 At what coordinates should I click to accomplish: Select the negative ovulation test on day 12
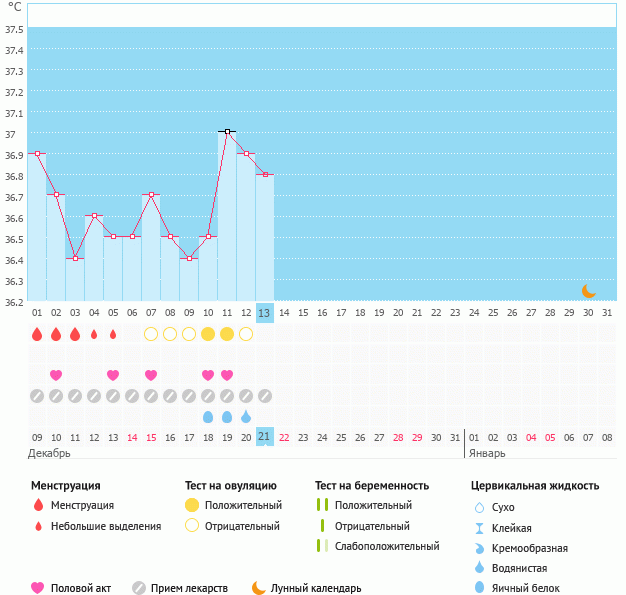tap(246, 334)
